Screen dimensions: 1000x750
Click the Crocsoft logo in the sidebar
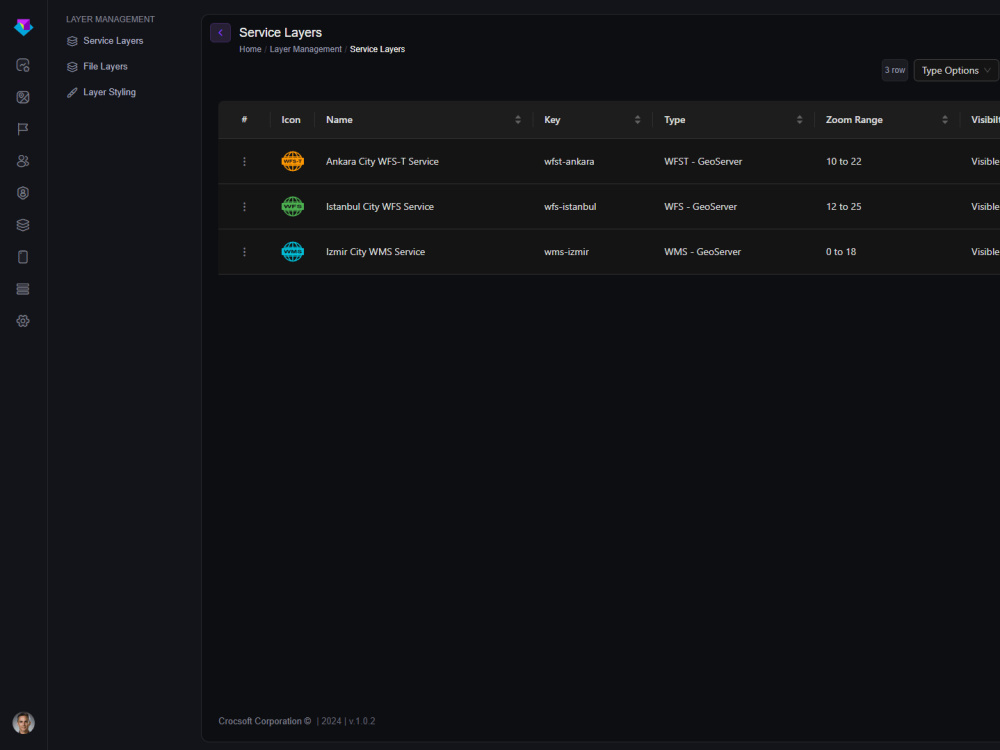[x=24, y=27]
